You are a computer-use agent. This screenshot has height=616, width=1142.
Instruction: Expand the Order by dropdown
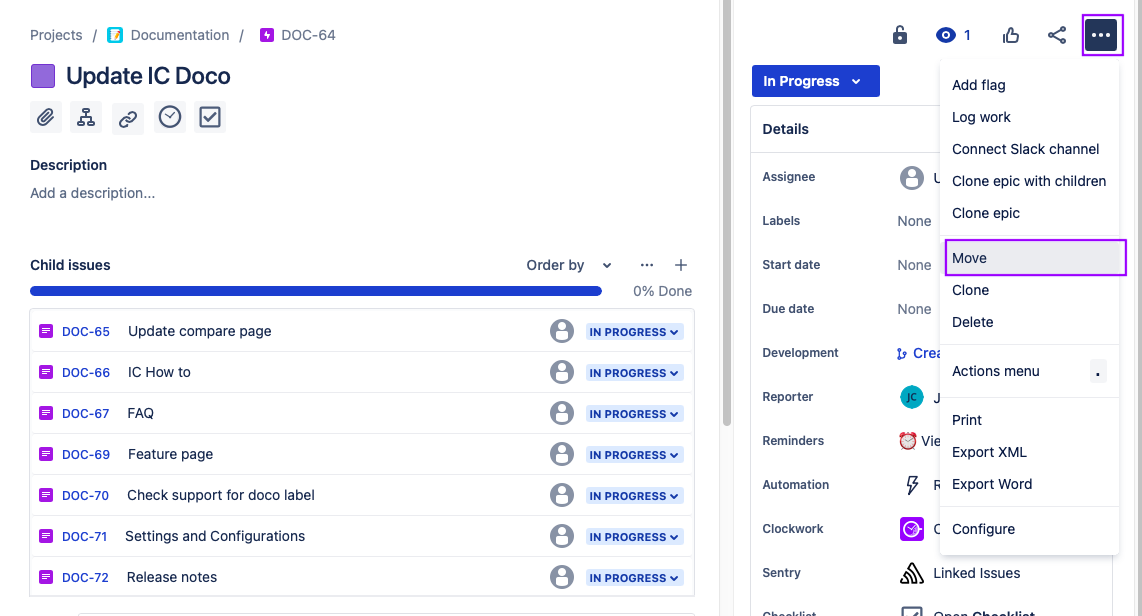[x=568, y=265]
